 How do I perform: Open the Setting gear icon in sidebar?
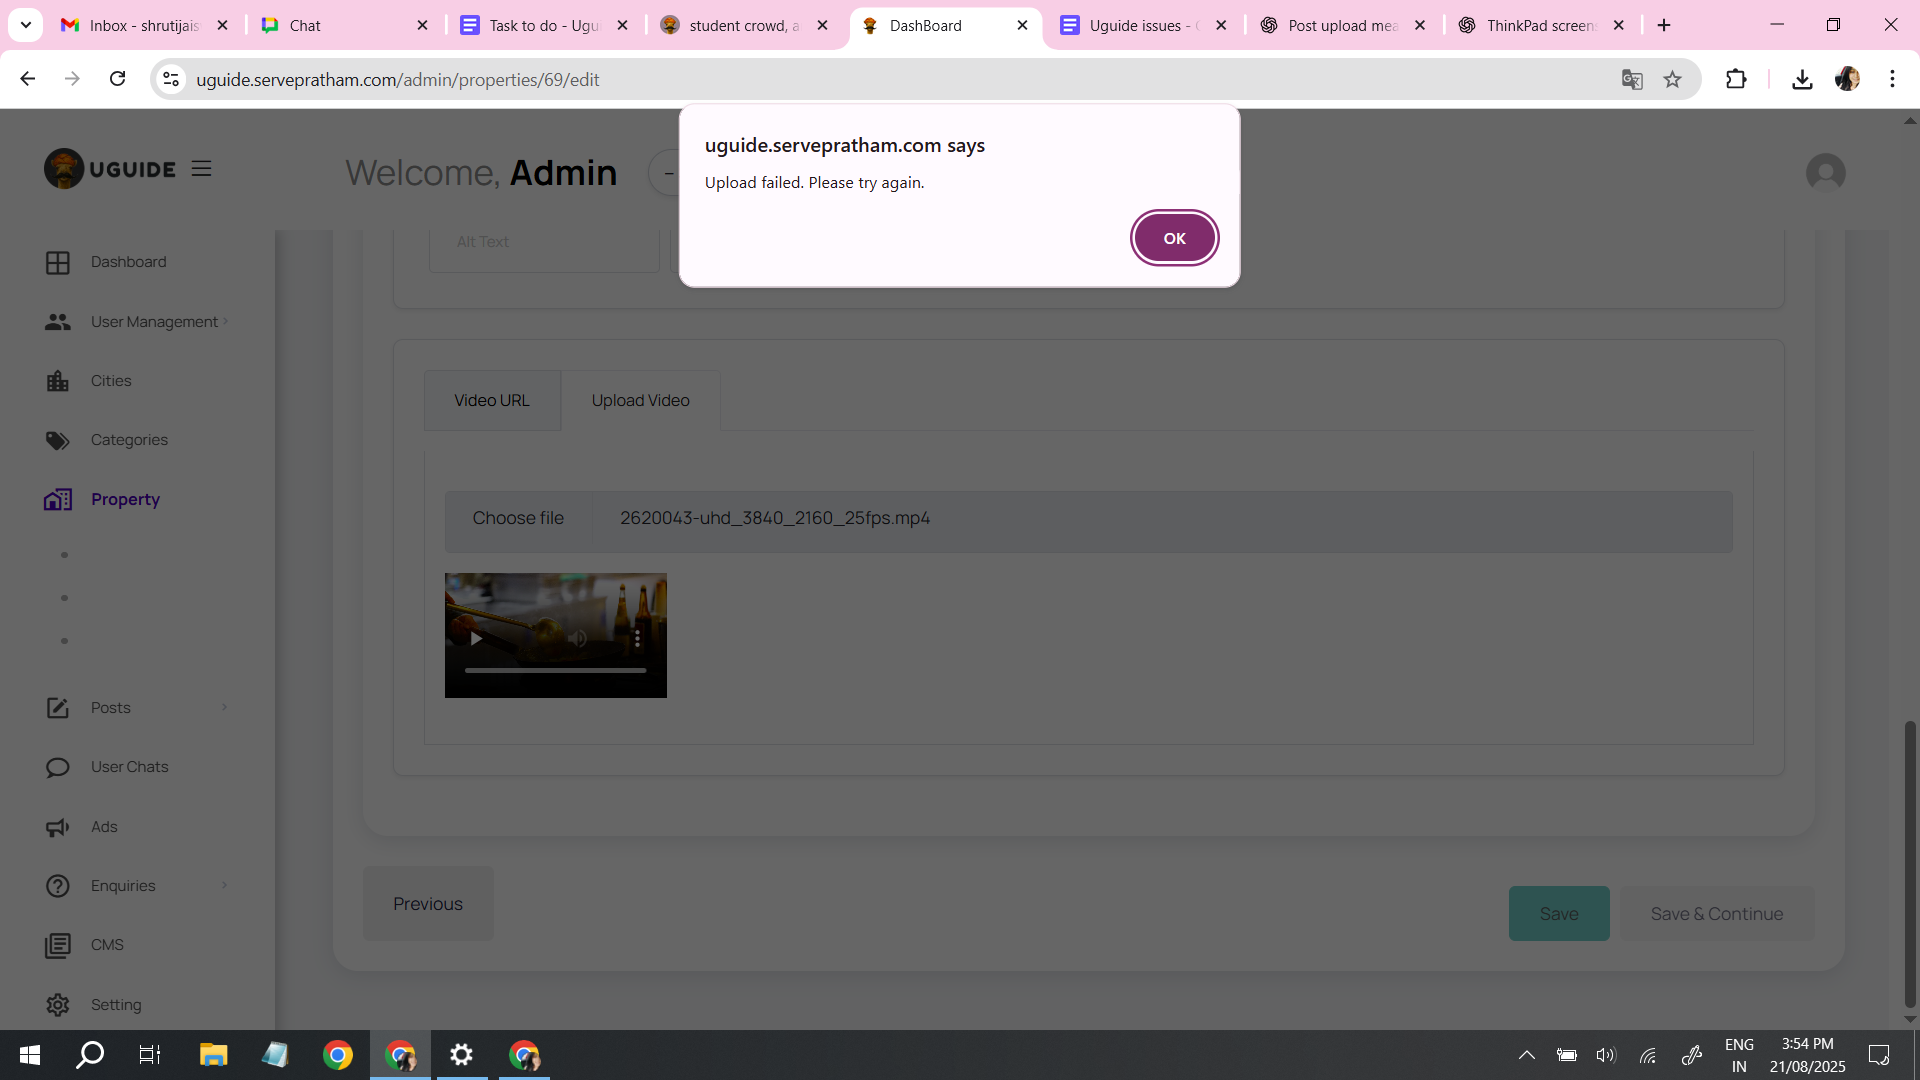pos(58,1005)
